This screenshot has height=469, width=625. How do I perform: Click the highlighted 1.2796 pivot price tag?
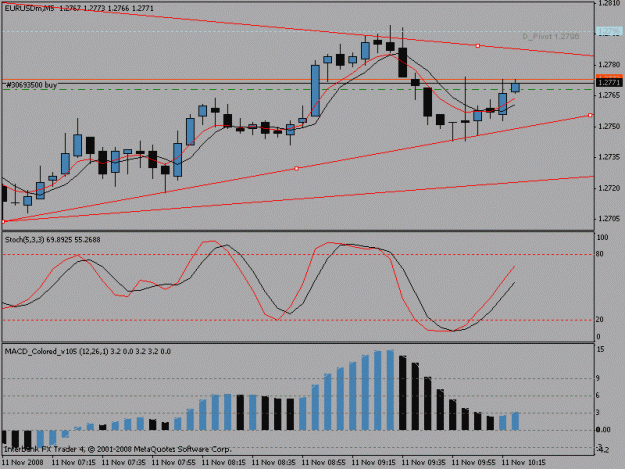(609, 31)
